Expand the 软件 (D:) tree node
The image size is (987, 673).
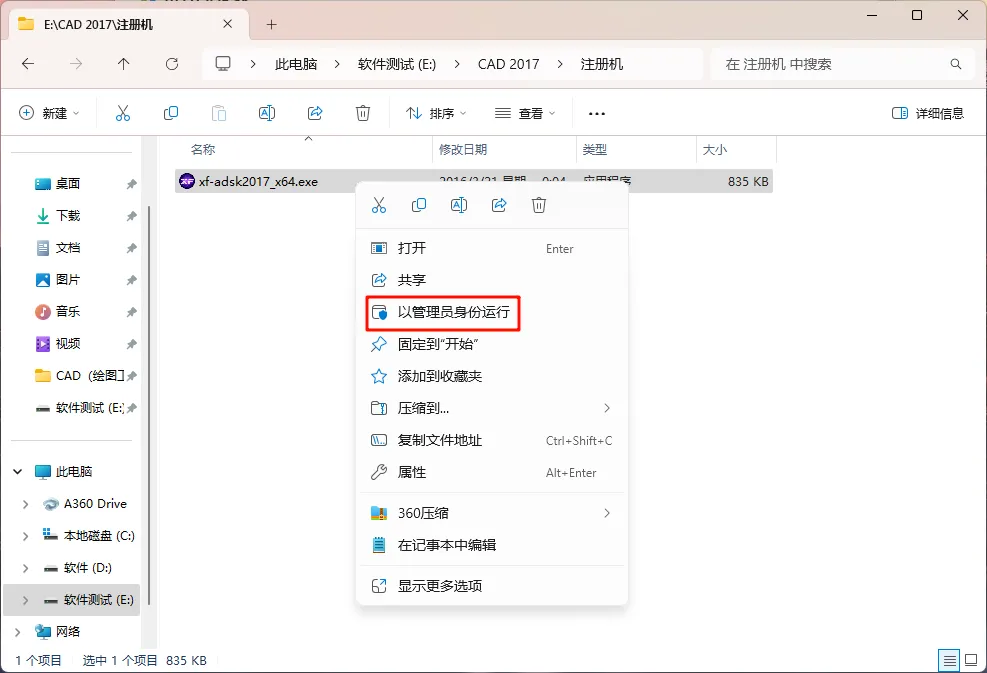25,568
